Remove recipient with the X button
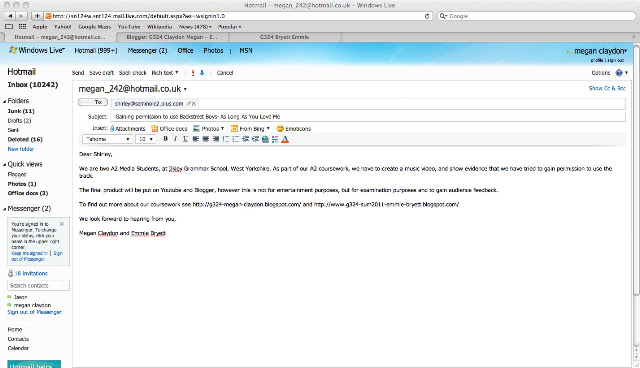This screenshot has width=640, height=368. 194,104
